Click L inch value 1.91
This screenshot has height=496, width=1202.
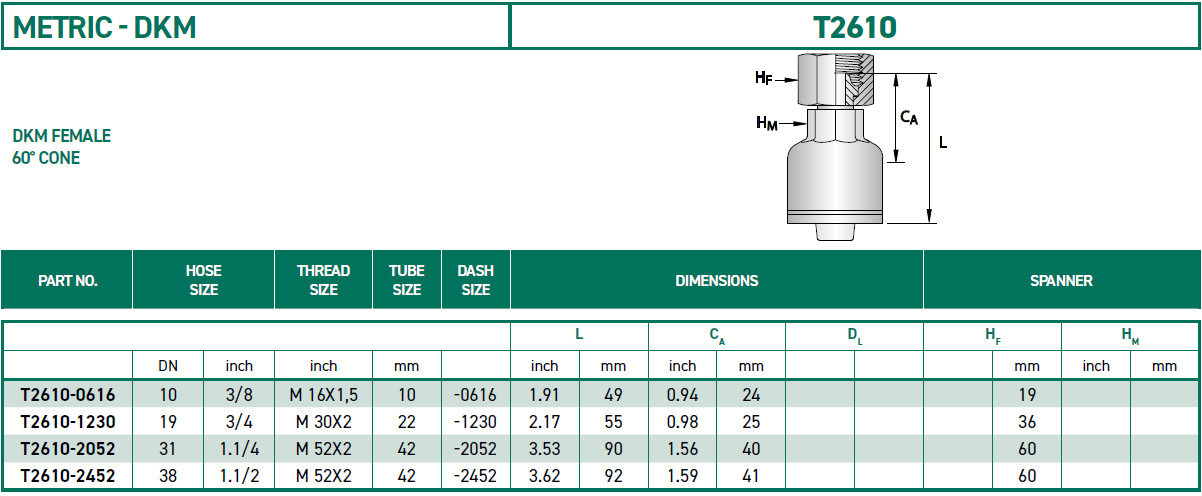[x=543, y=395]
